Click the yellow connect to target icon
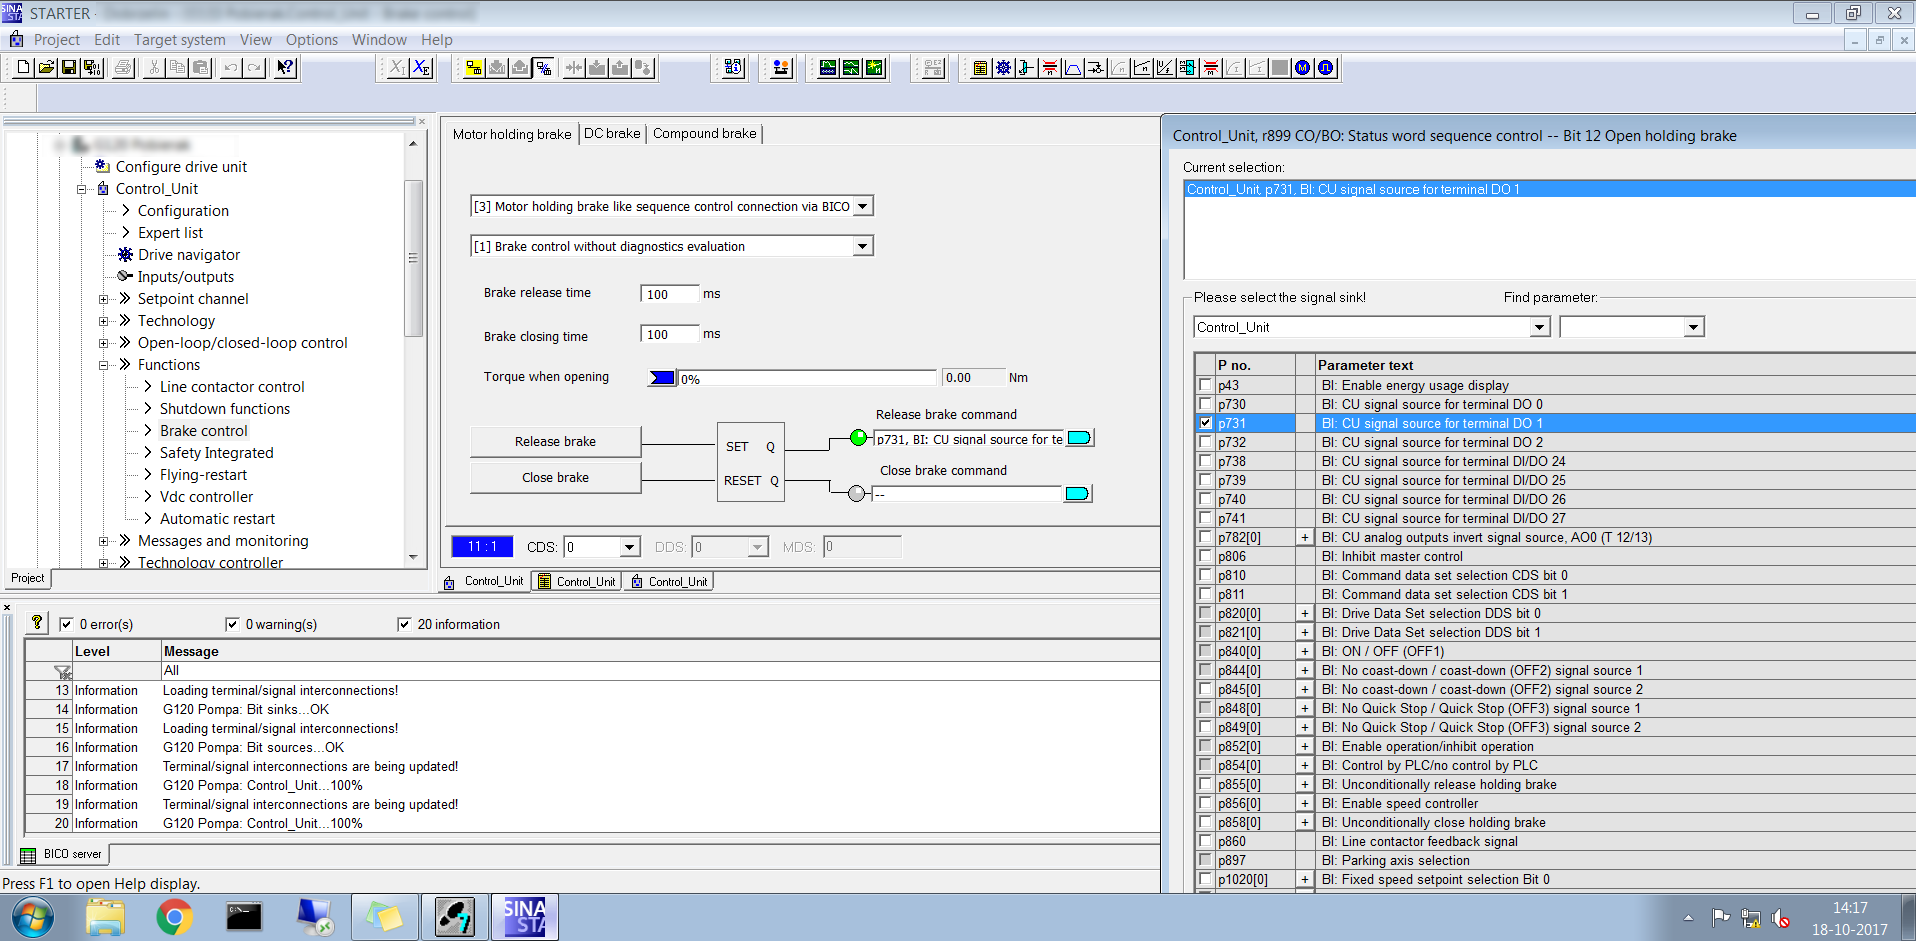1916x941 pixels. pos(474,68)
